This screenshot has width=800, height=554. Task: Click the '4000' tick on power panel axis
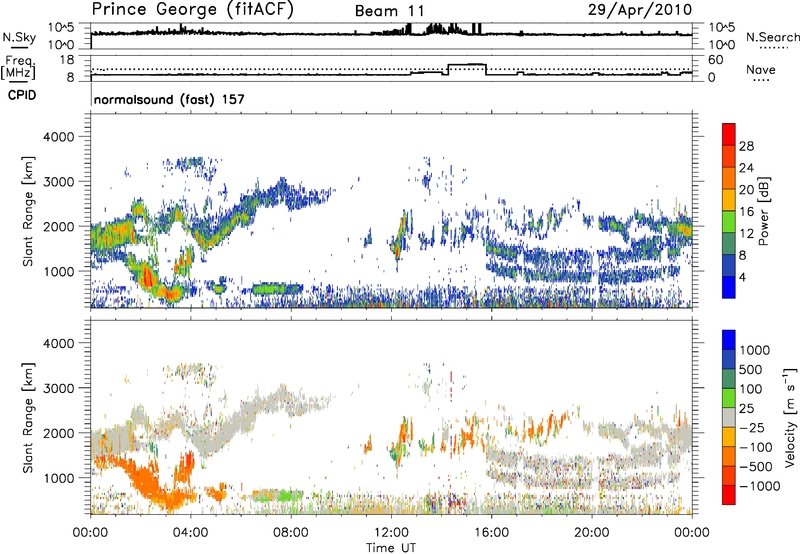point(58,137)
